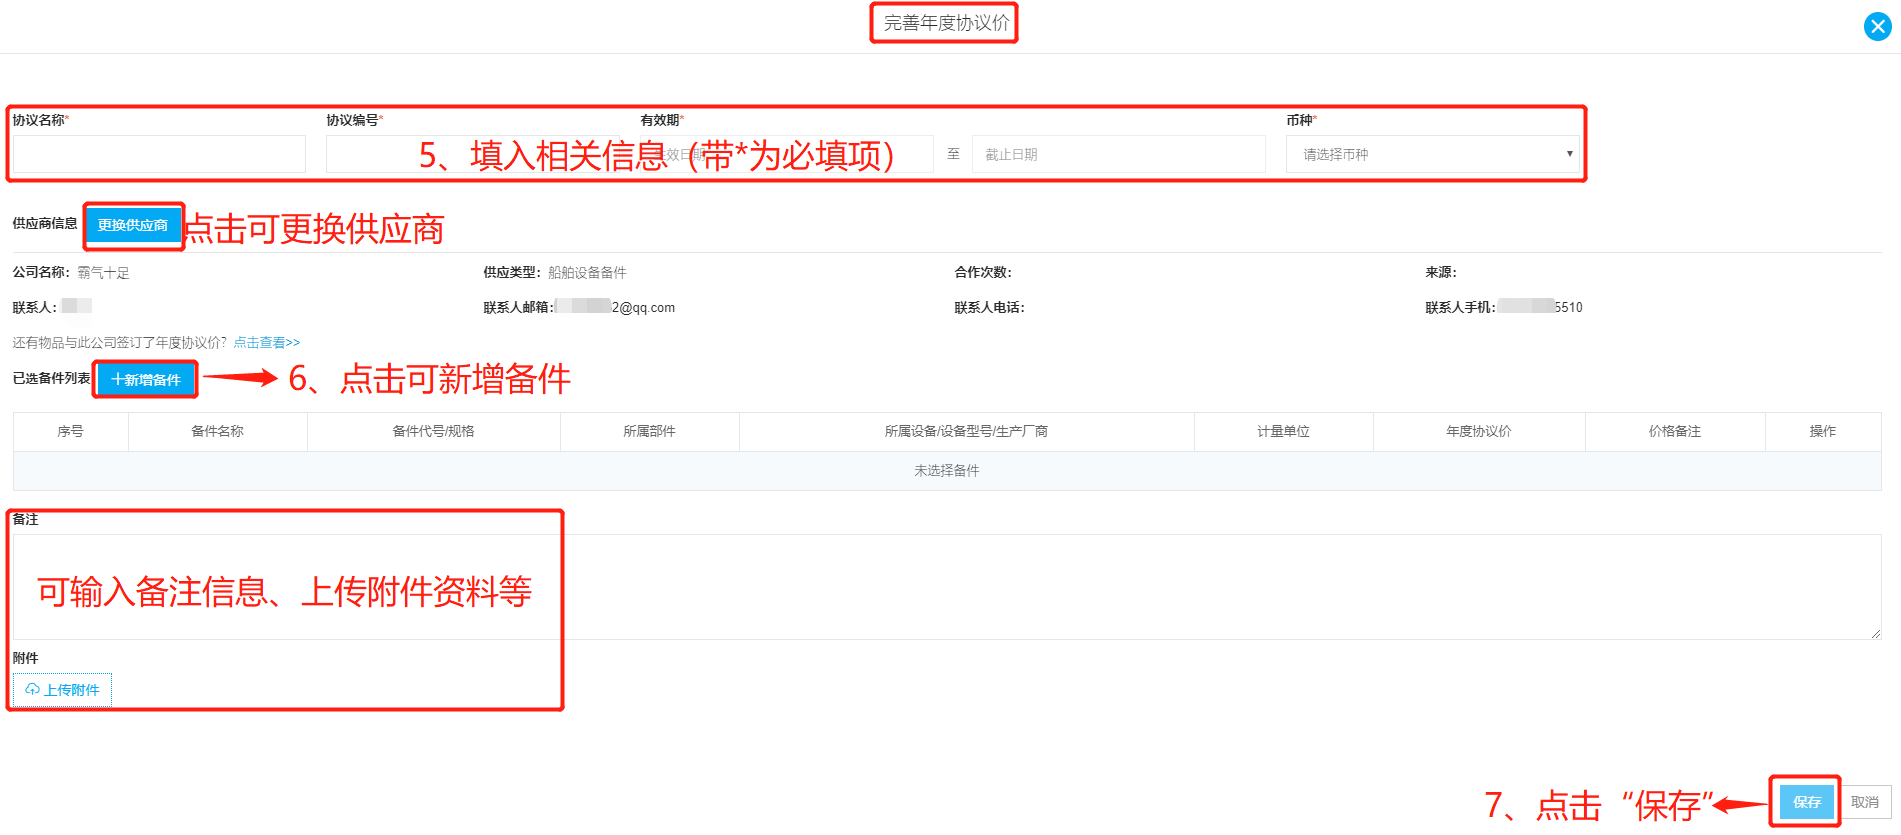Click the 序号 column header
Image resolution: width=1901 pixels, height=835 pixels.
70,431
